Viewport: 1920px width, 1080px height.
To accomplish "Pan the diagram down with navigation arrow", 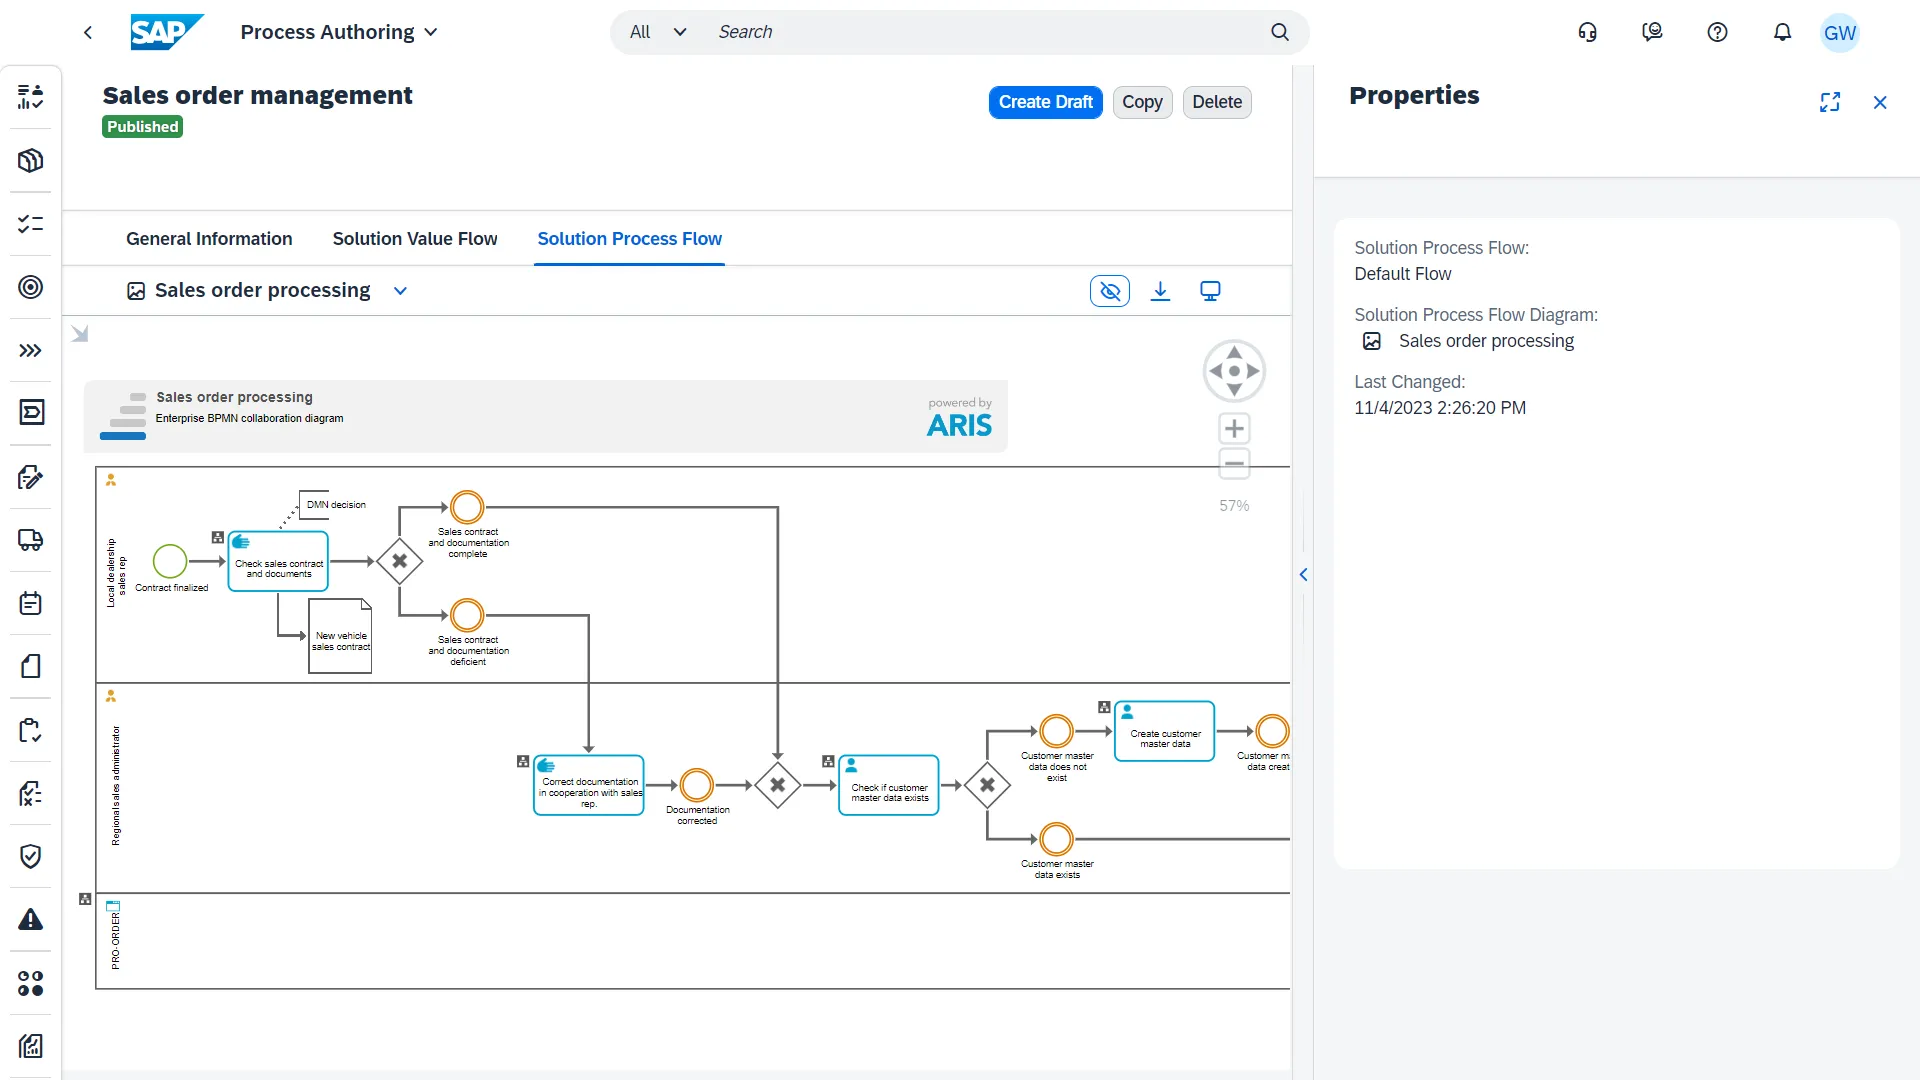I will 1234,390.
